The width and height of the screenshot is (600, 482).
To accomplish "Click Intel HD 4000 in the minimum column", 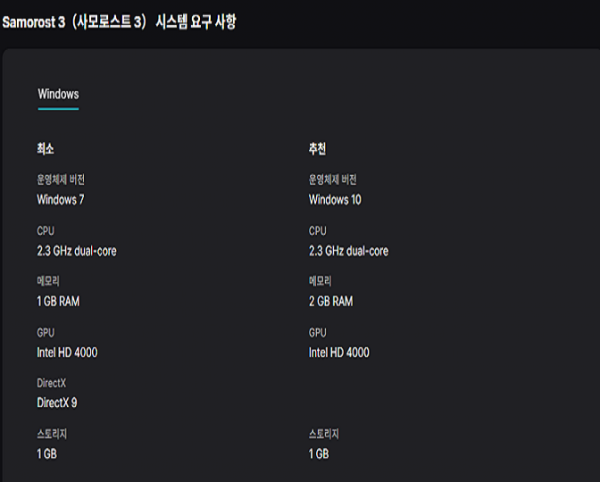I will pos(67,352).
